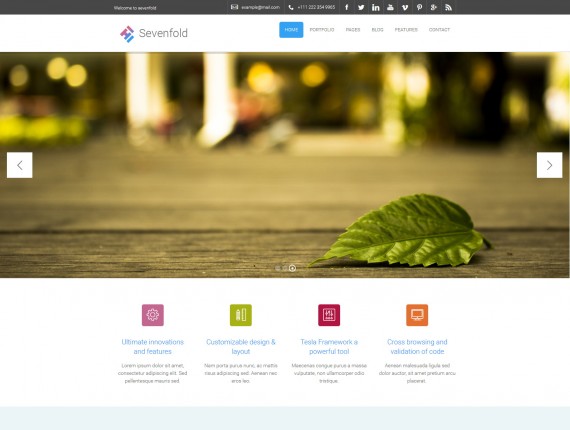The image size is (570, 430).
Task: Go to the Contact page
Action: pyautogui.click(x=439, y=30)
